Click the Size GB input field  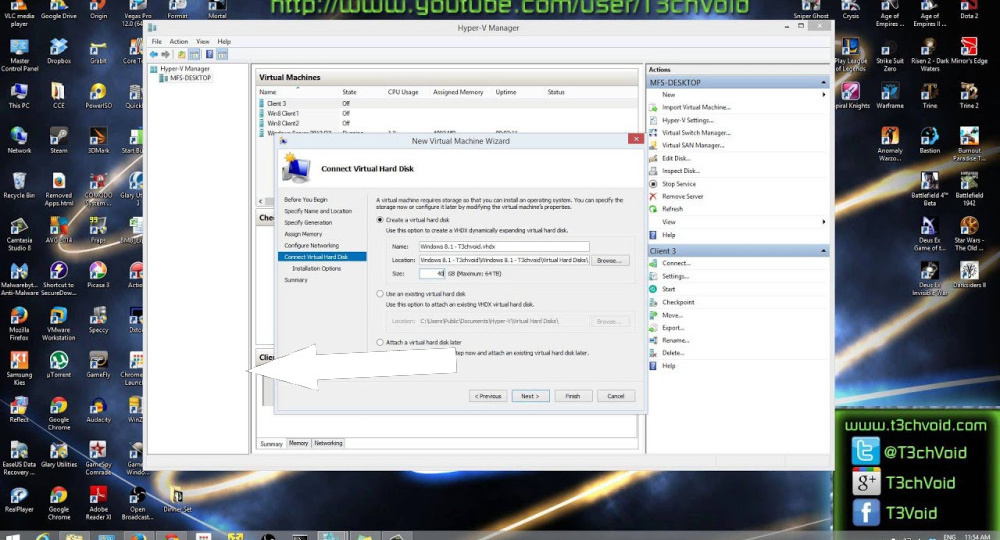point(432,274)
